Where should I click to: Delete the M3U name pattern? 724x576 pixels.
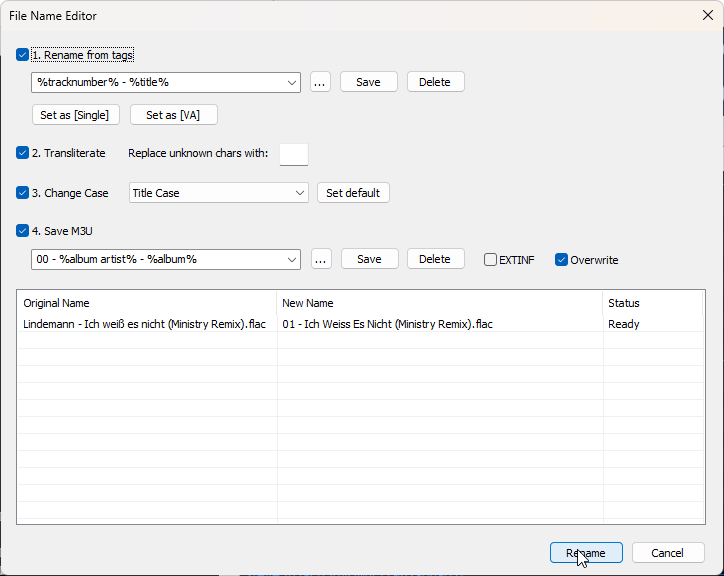click(x=435, y=259)
